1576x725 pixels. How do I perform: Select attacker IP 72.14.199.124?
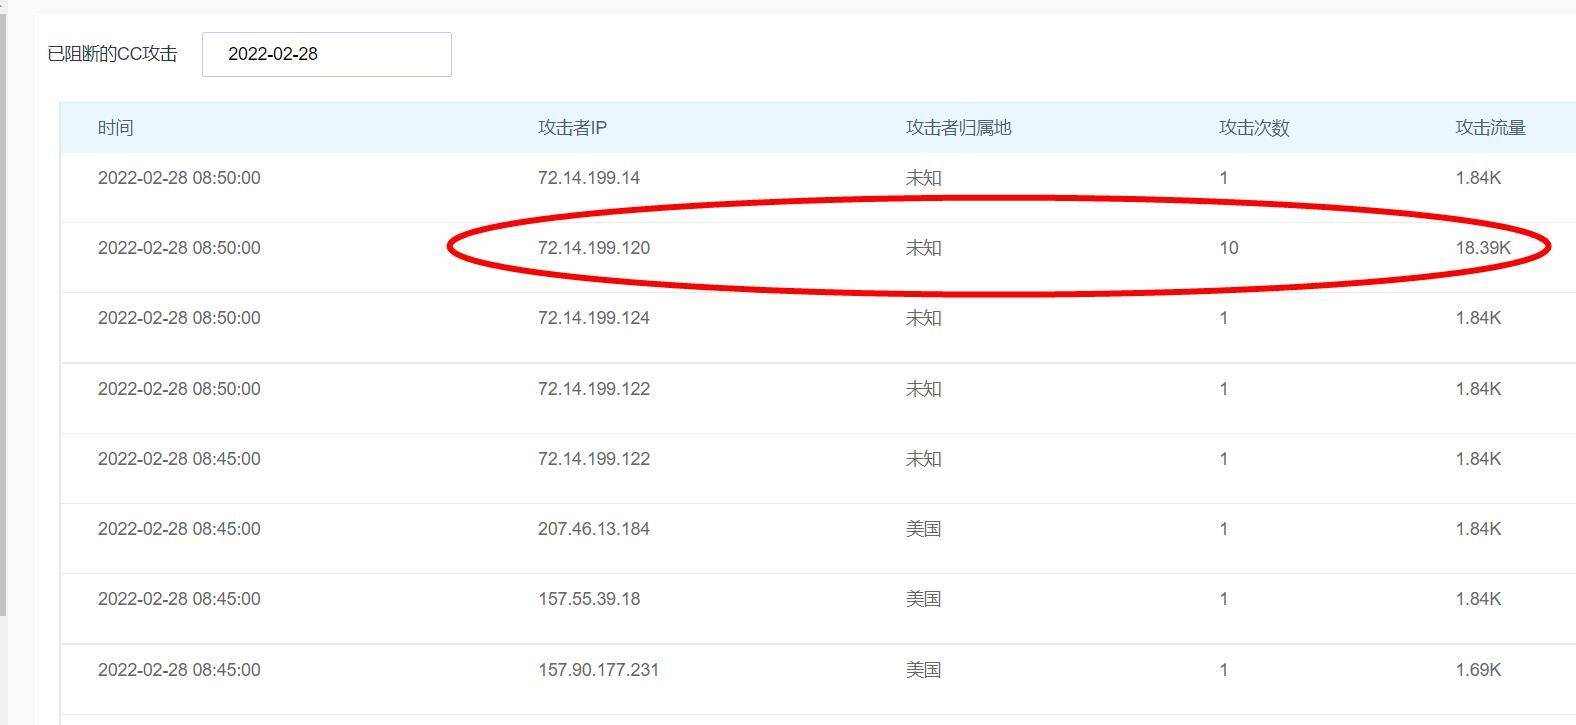(594, 318)
